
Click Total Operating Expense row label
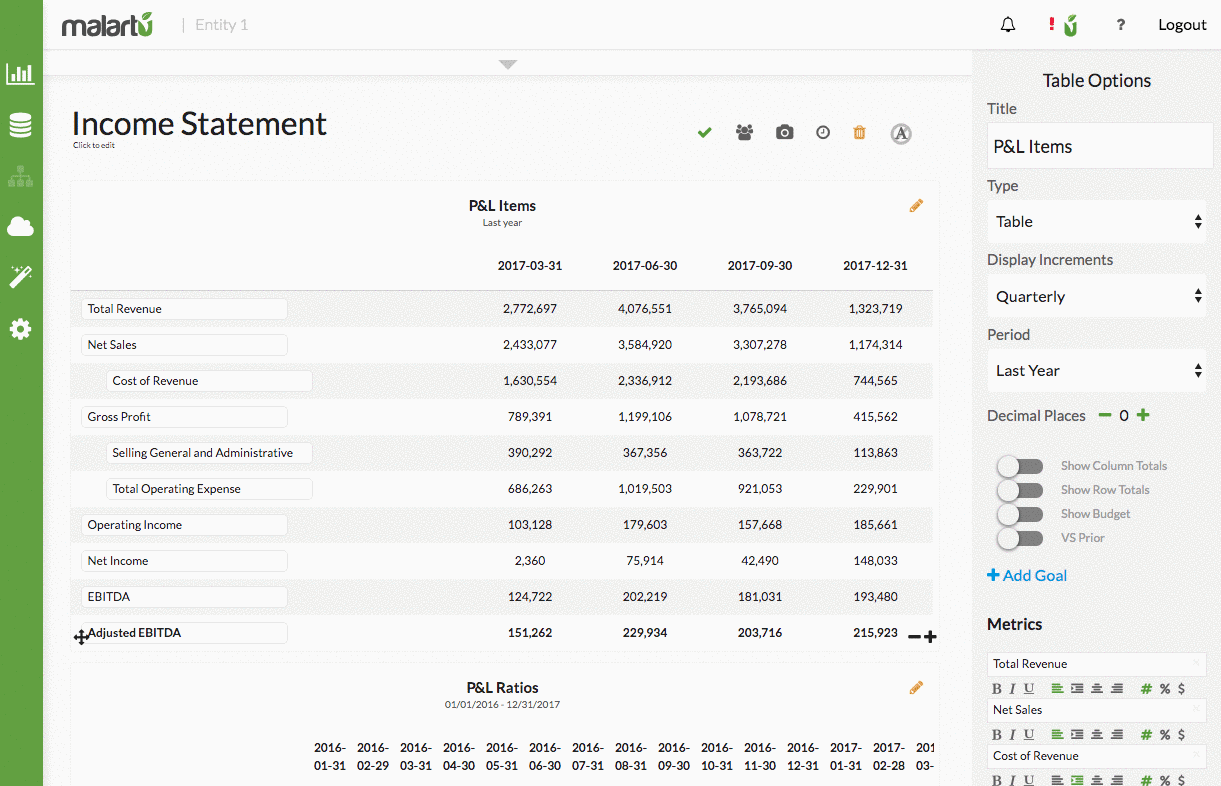(x=209, y=489)
